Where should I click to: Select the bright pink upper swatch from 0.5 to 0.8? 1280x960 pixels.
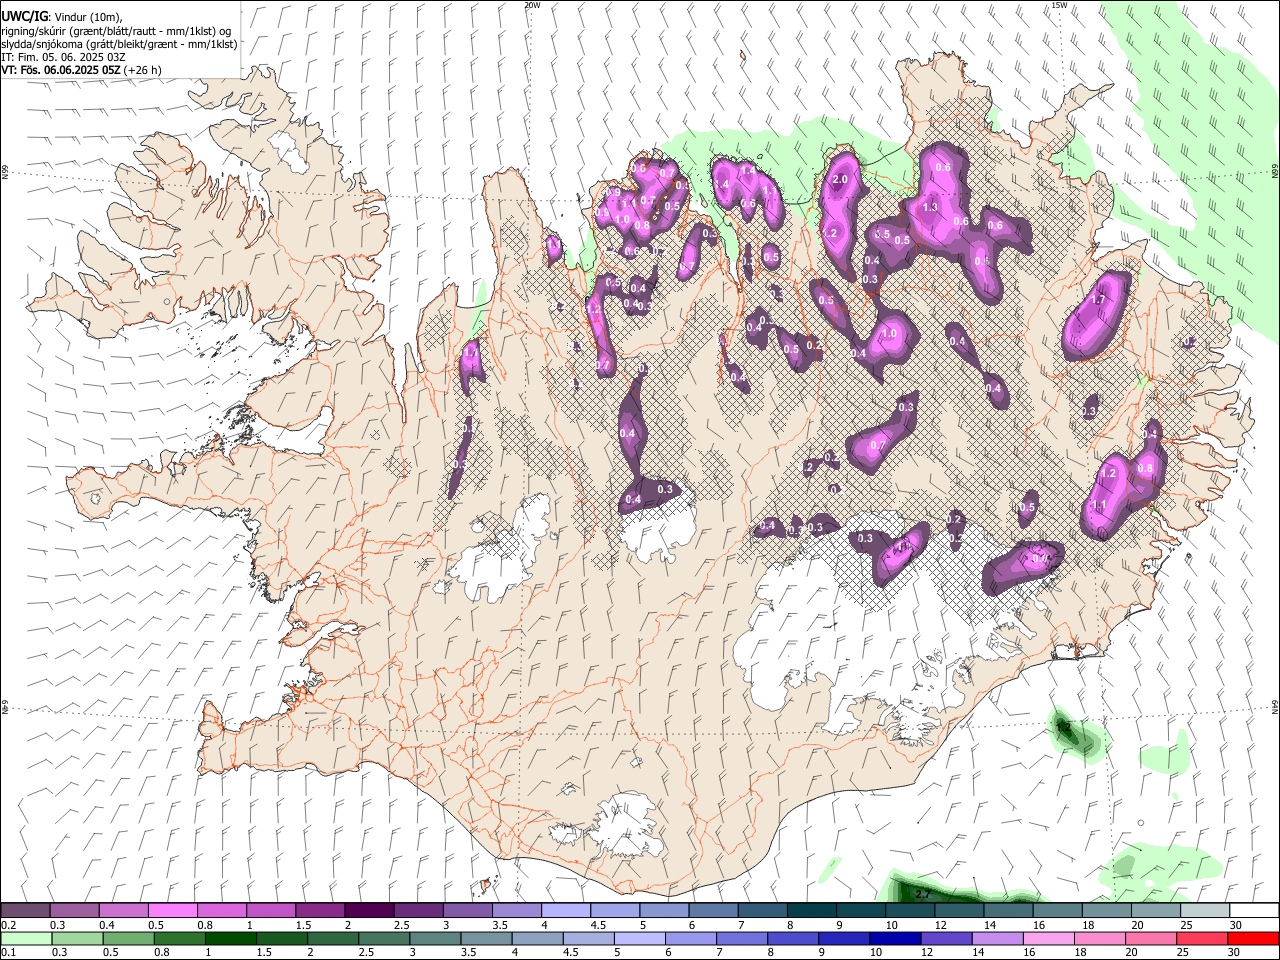click(x=173, y=910)
